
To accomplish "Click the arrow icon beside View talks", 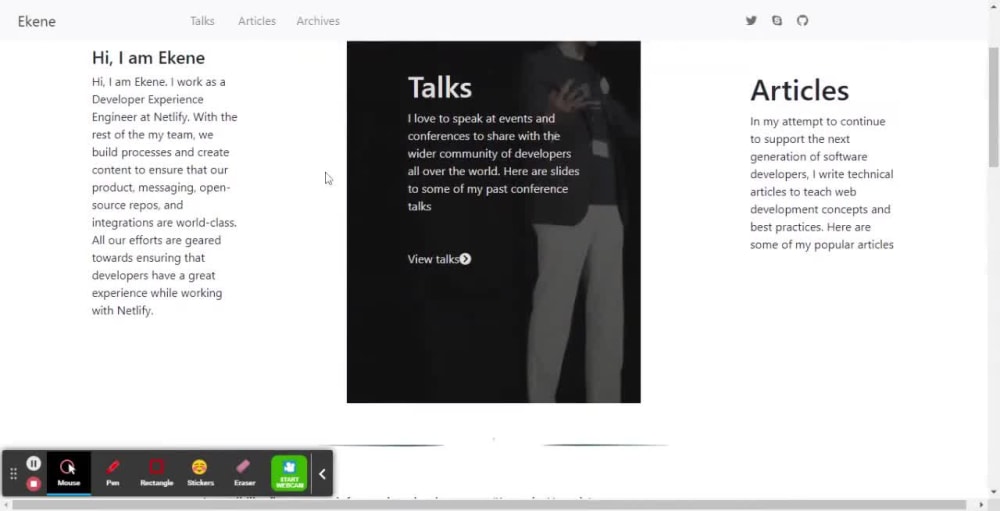I will coord(466,259).
